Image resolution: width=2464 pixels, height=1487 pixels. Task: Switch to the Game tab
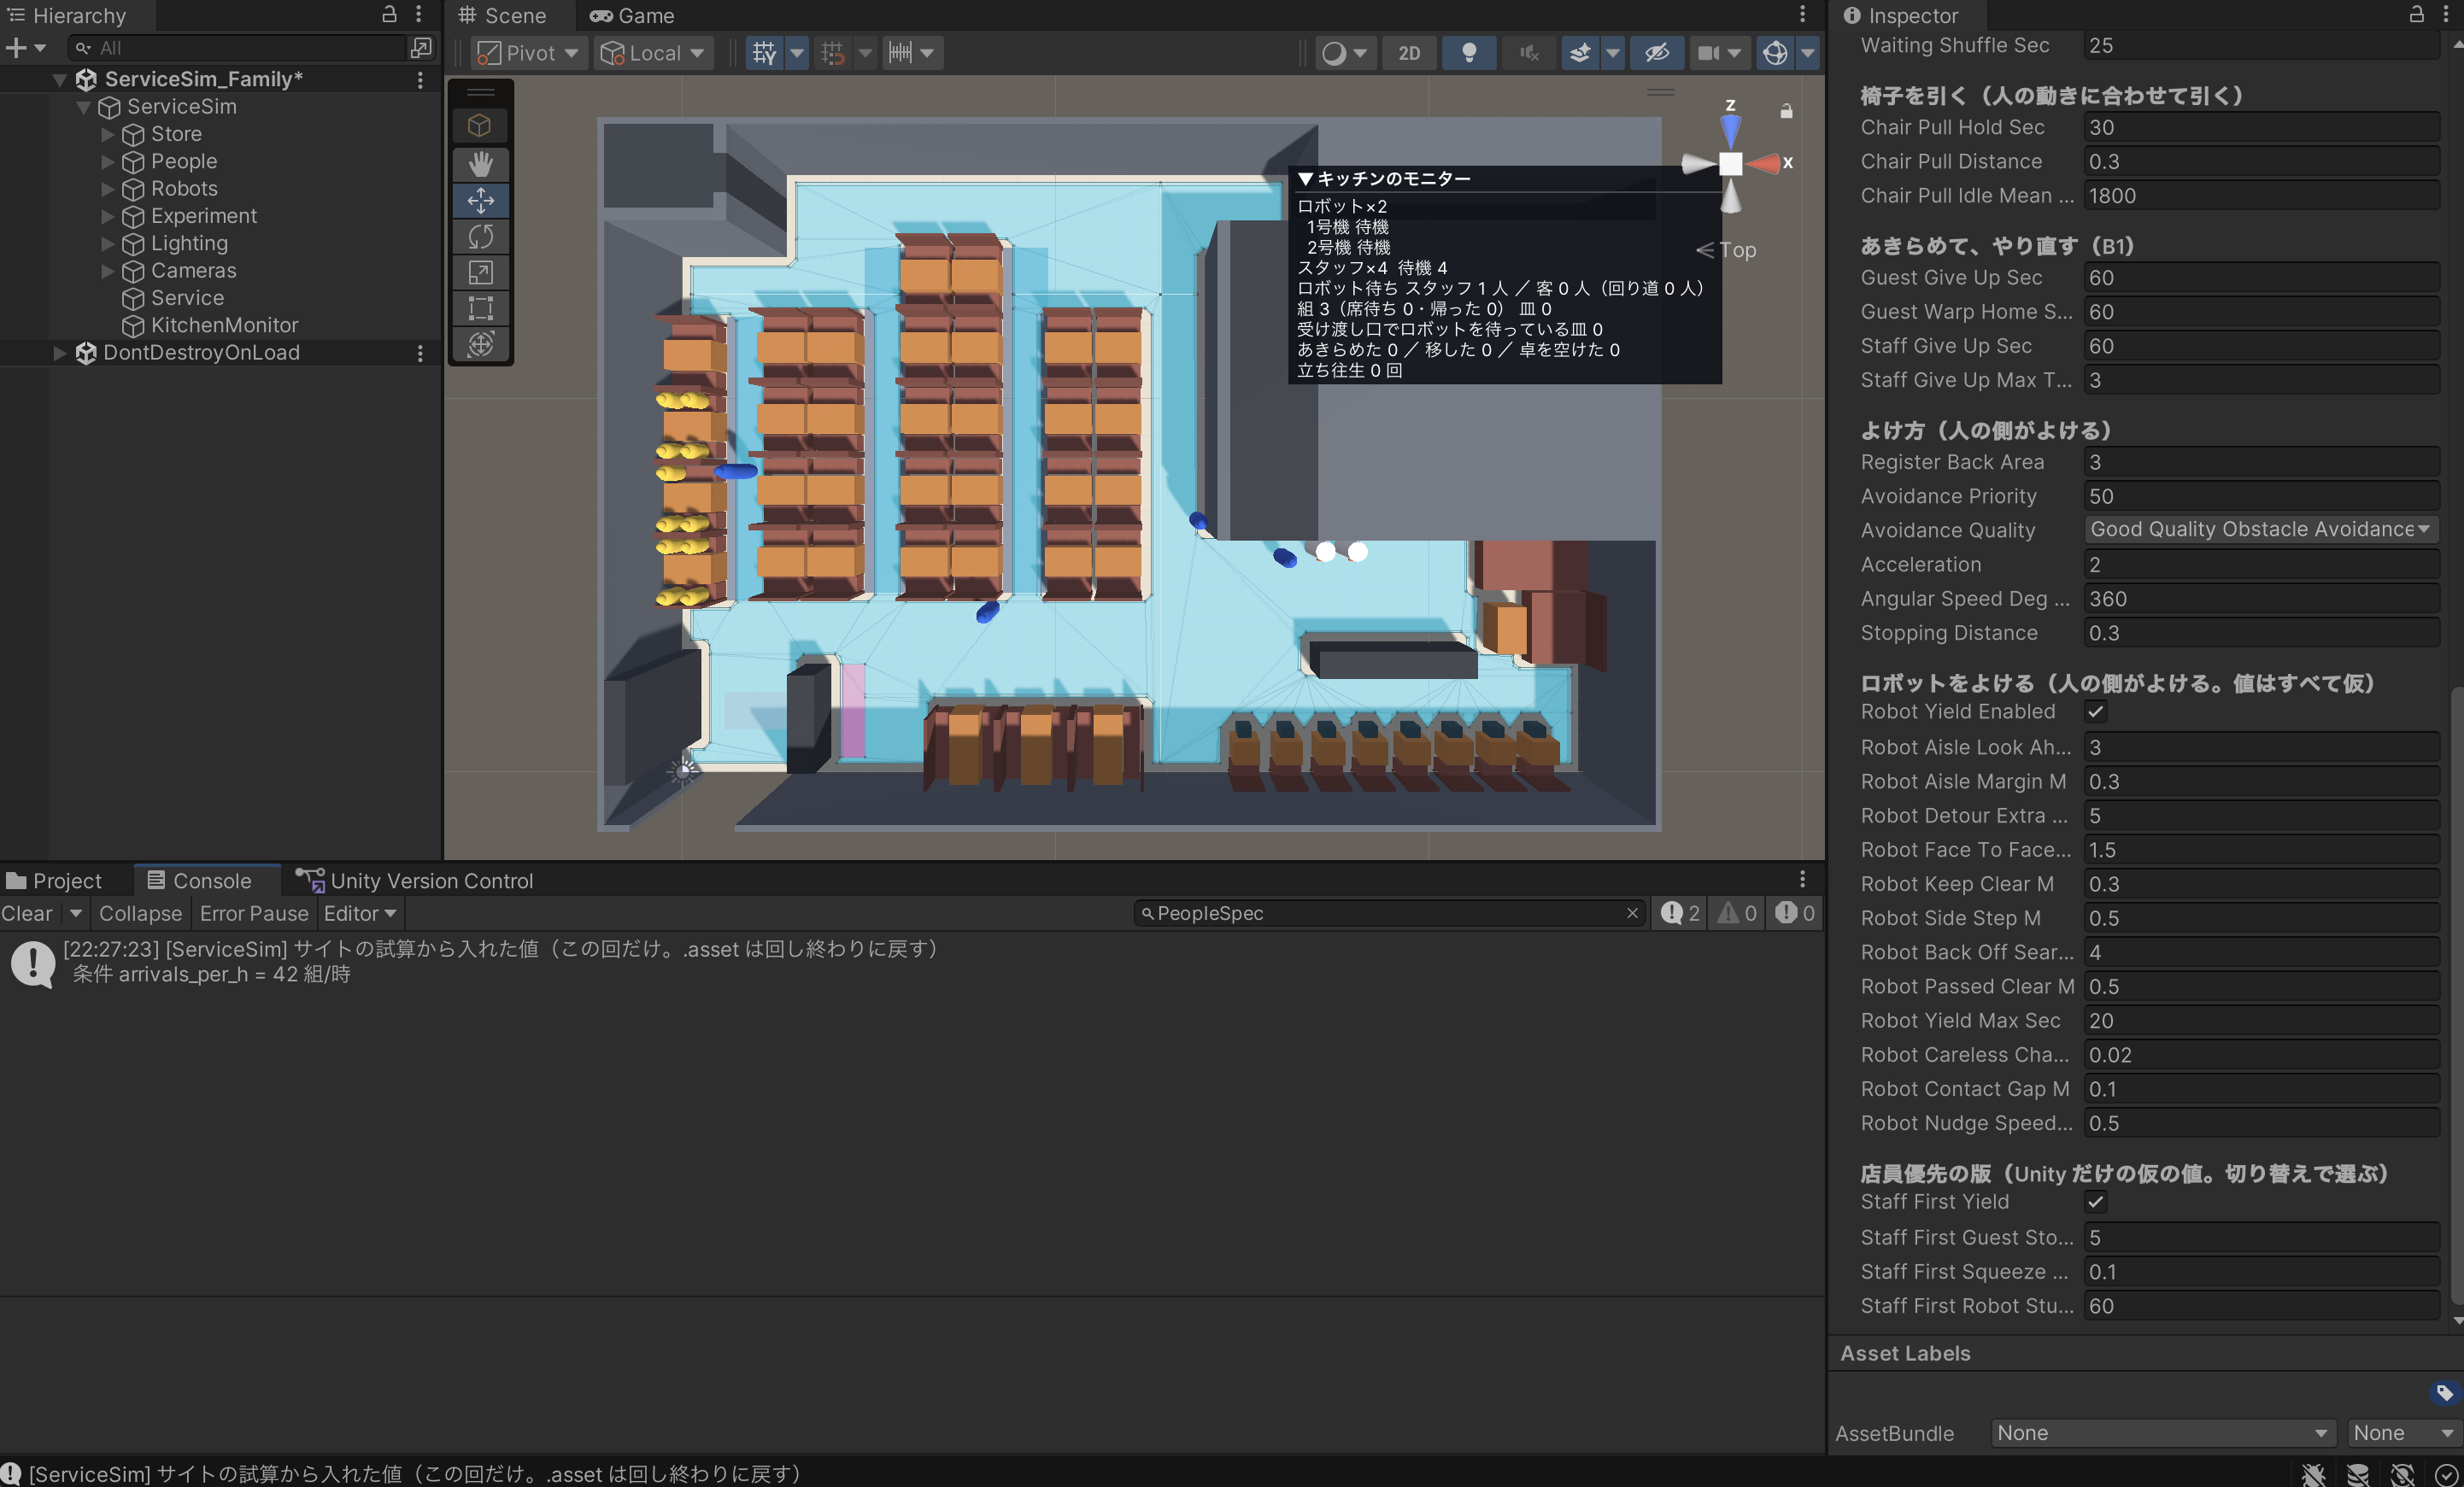632,15
